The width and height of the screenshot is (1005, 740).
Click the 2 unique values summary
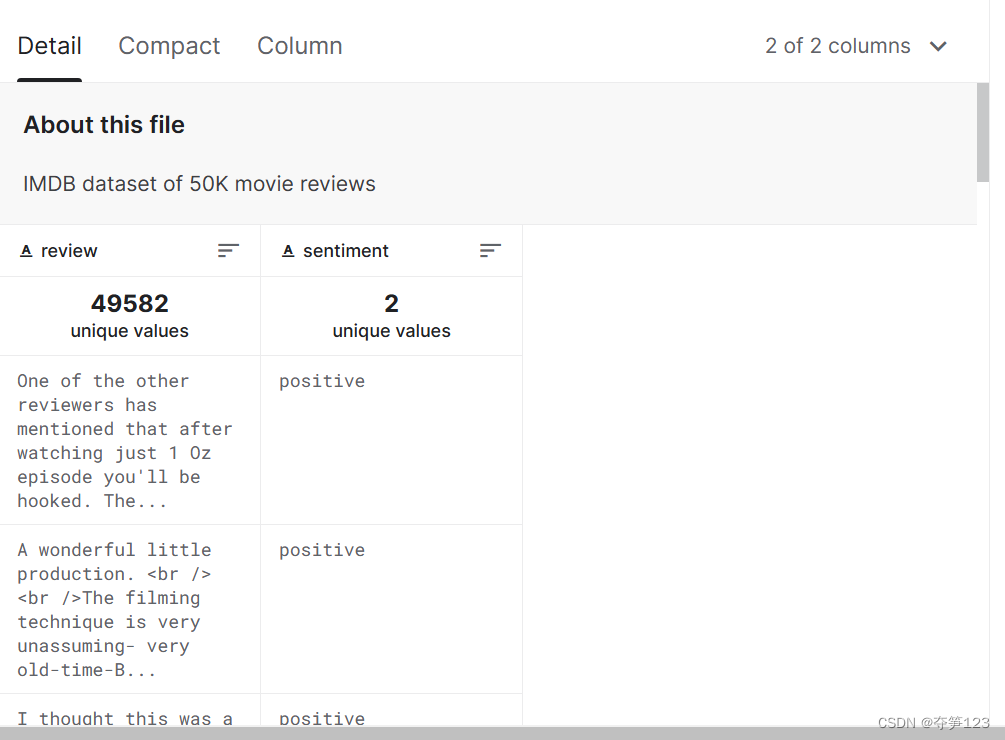(x=391, y=315)
